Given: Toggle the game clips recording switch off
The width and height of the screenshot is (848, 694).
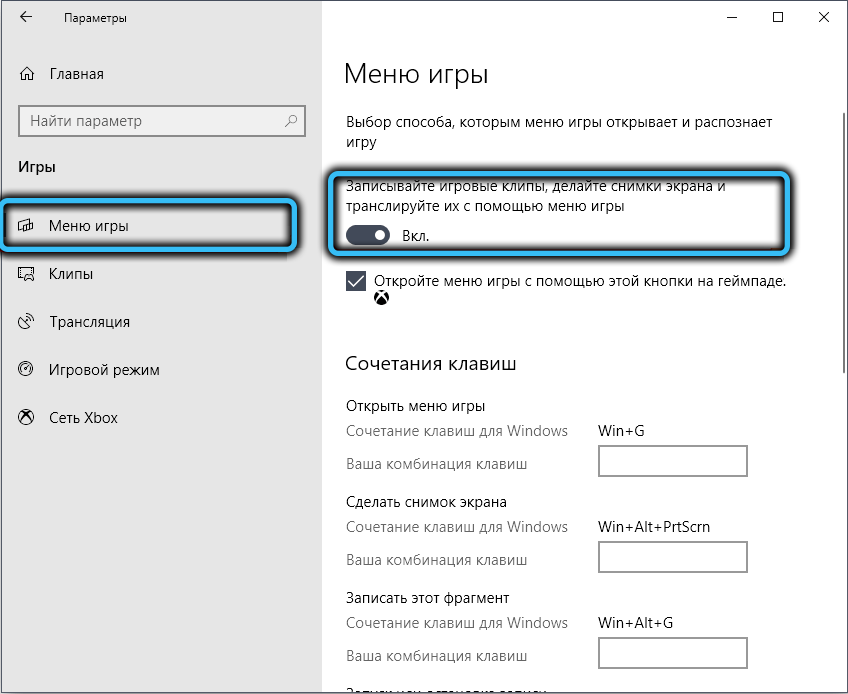Looking at the screenshot, I should click(367, 235).
